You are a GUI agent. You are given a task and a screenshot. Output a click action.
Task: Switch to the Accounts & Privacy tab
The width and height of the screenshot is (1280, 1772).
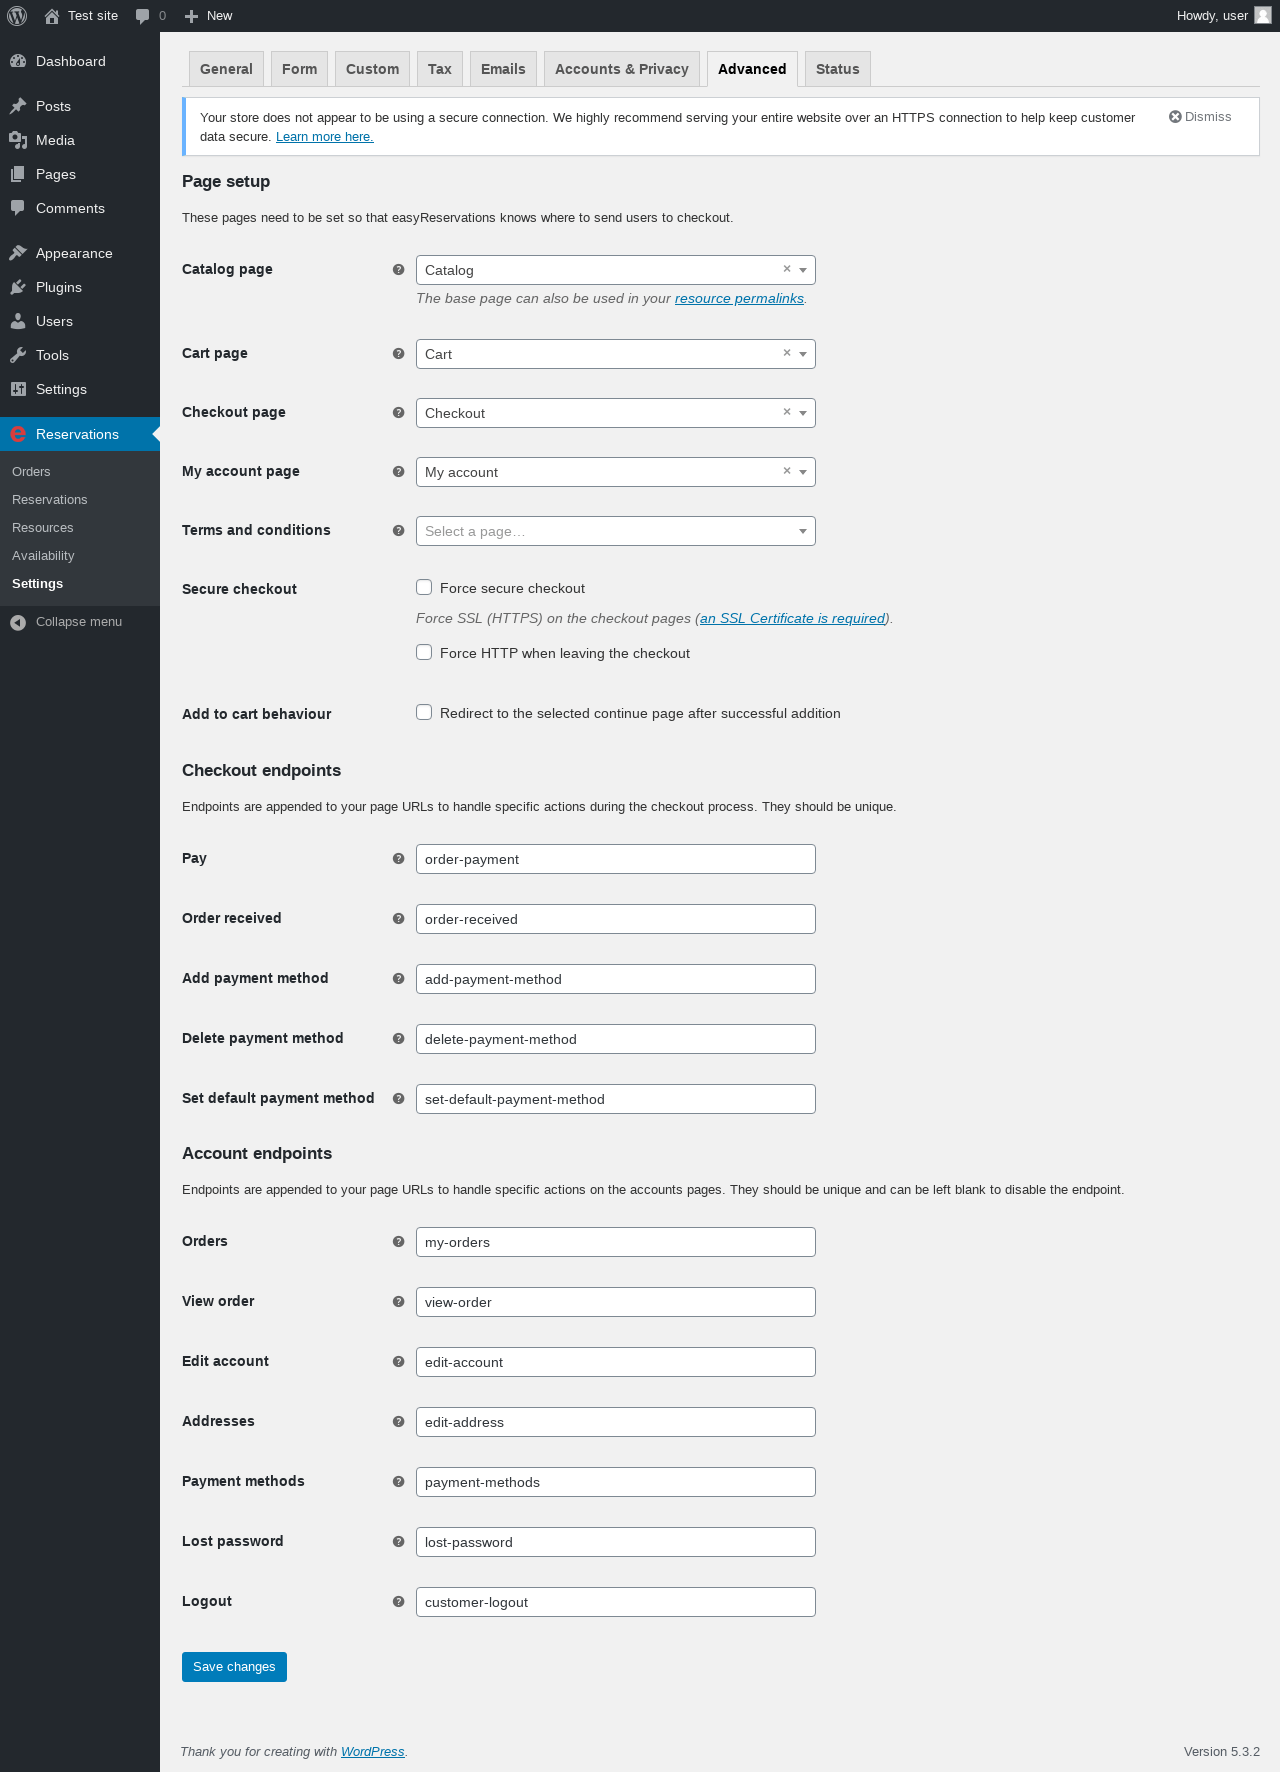[x=621, y=69]
